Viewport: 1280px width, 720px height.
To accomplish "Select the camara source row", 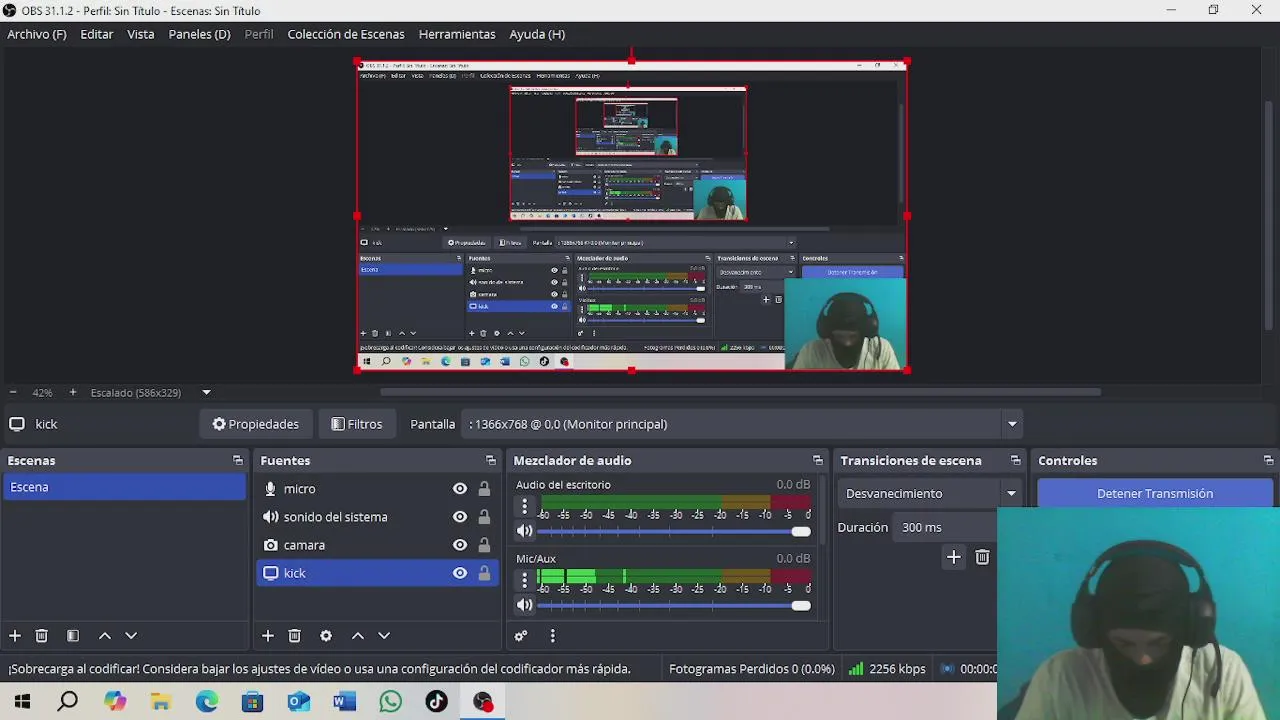I will pos(376,545).
